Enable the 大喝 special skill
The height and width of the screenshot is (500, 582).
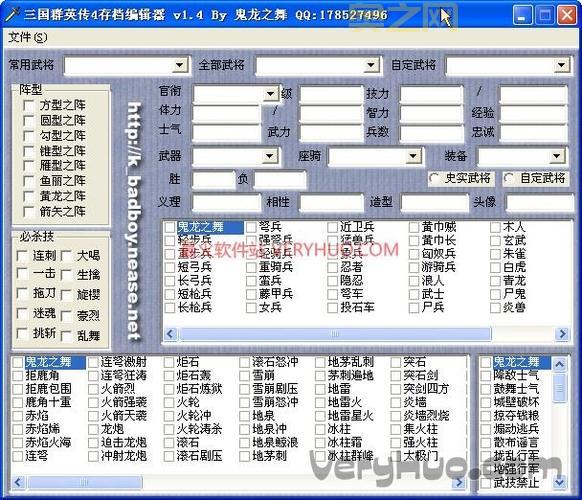66,256
